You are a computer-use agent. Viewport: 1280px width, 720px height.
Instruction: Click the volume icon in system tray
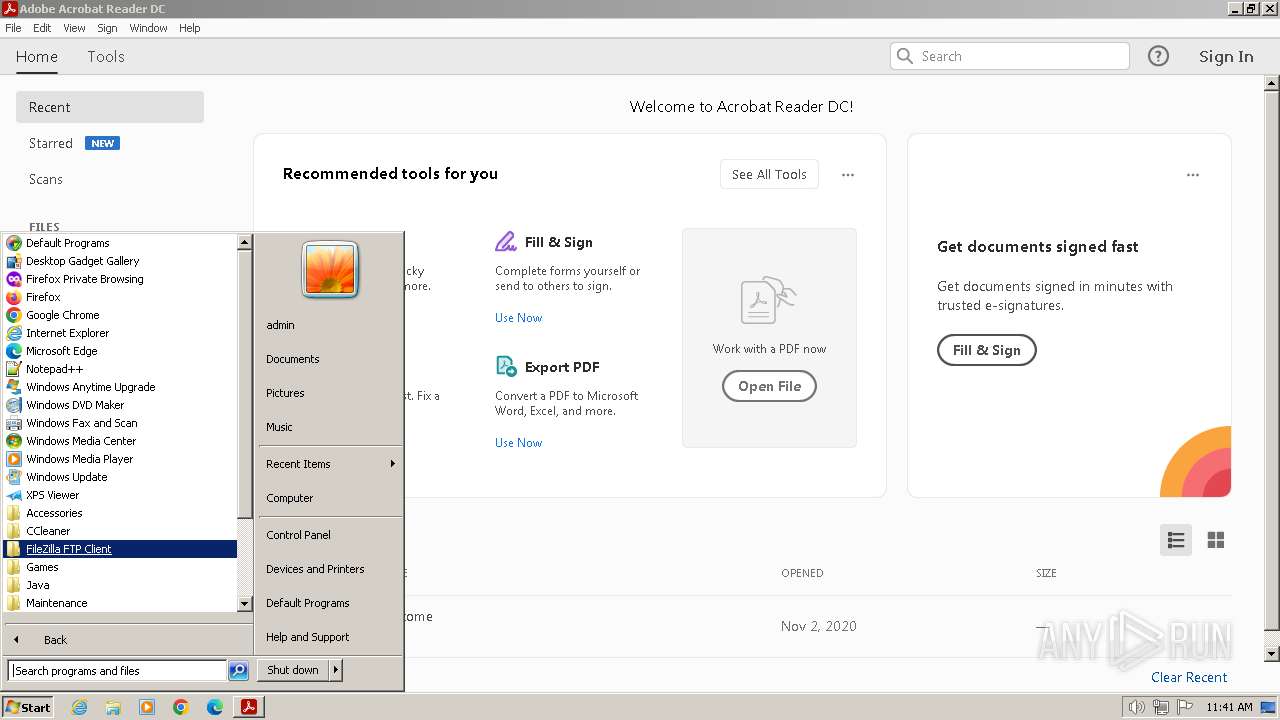point(1136,707)
